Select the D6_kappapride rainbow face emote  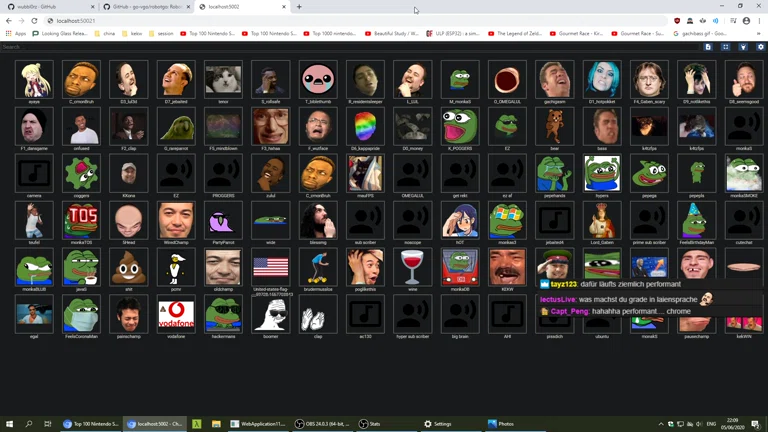(x=365, y=126)
